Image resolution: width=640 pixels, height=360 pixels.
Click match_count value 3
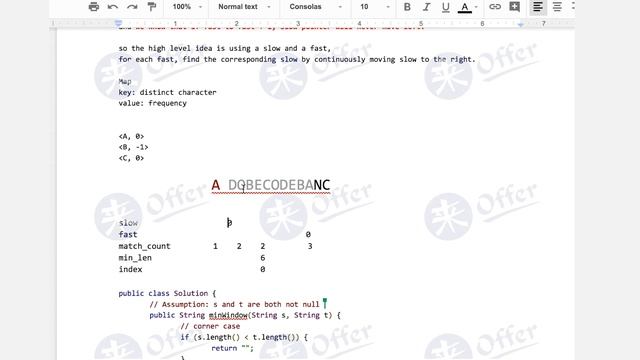click(x=310, y=246)
